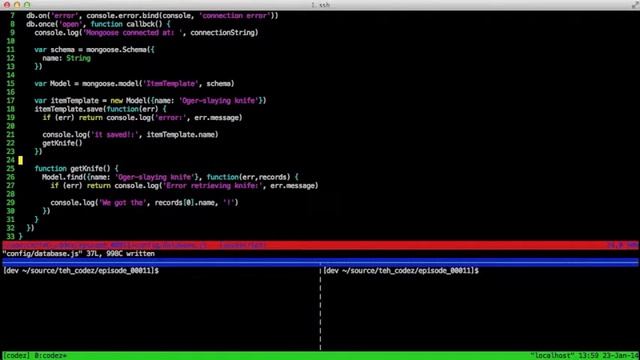Viewport: 640px width, 360px height.
Task: Click the tmux window tab "0:codez"
Action: point(50,356)
